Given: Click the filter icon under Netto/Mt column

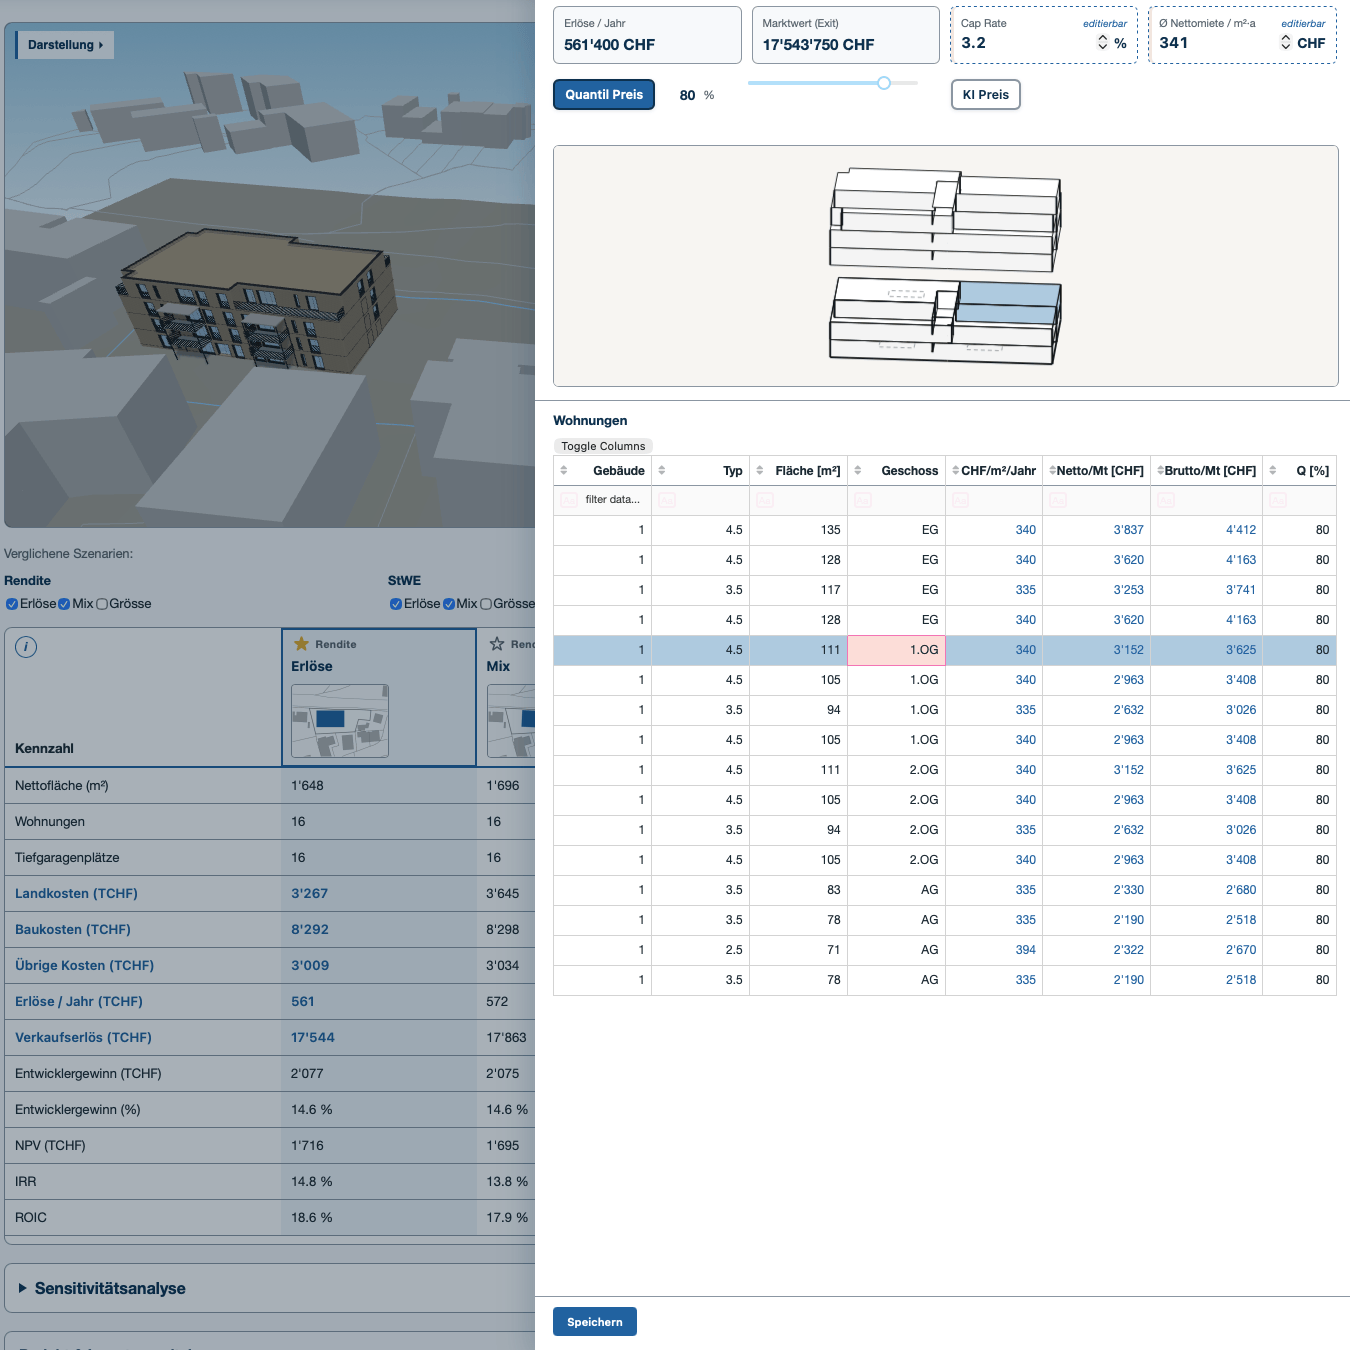Looking at the screenshot, I should coord(1058,500).
